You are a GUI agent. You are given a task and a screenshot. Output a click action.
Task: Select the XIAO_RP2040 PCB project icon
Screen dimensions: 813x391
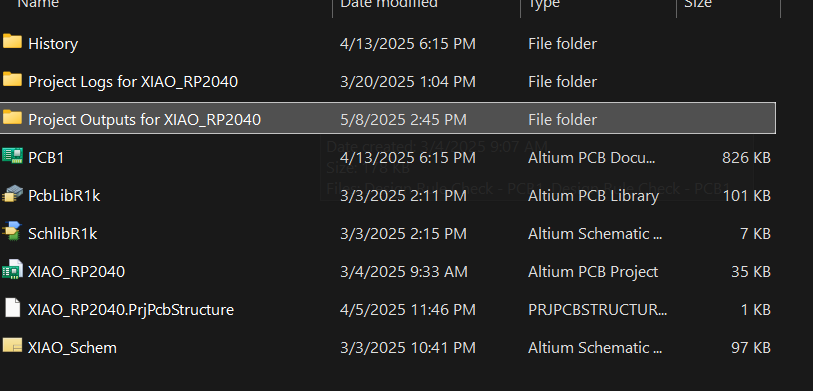[x=12, y=270]
